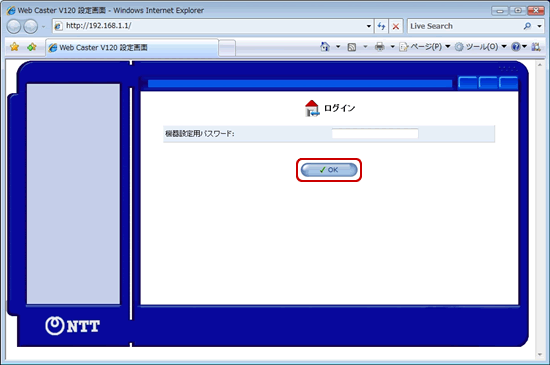Viewport: 550px width, 365px height.
Task: Open the ツール(O) menu
Action: [481, 47]
